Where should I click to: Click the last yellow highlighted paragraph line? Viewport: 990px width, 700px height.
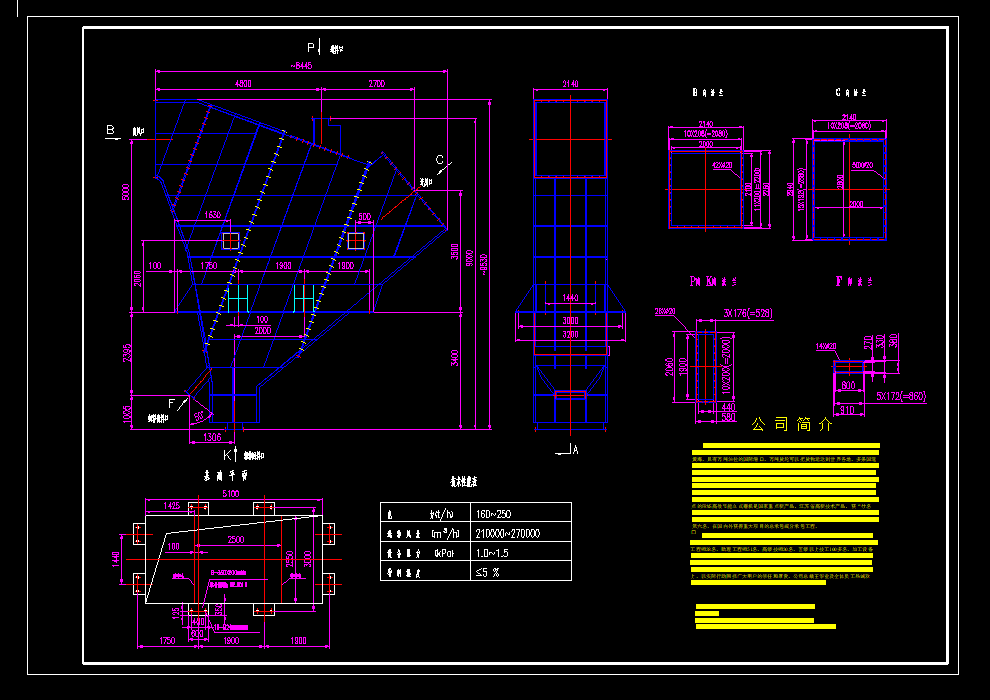(x=764, y=628)
